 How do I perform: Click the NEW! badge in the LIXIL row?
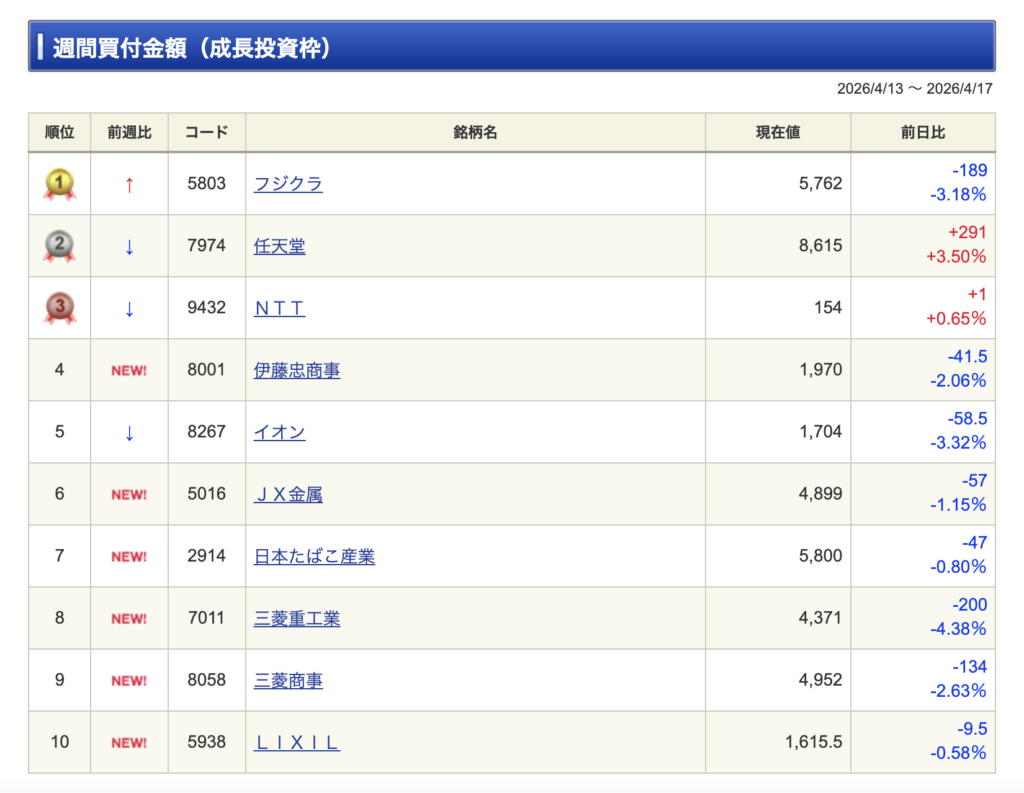129,742
